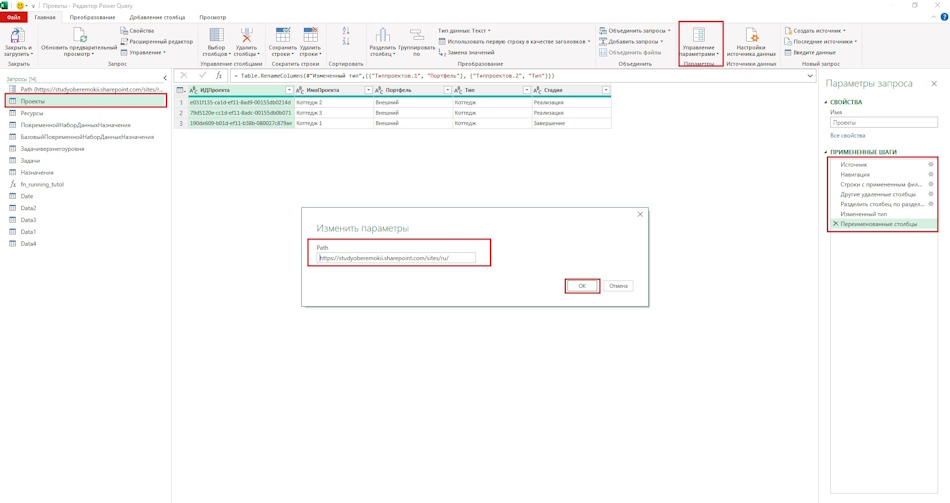The height and width of the screenshot is (503, 950).
Task: Open the Тип данных: Текст dropdown
Action: (464, 30)
